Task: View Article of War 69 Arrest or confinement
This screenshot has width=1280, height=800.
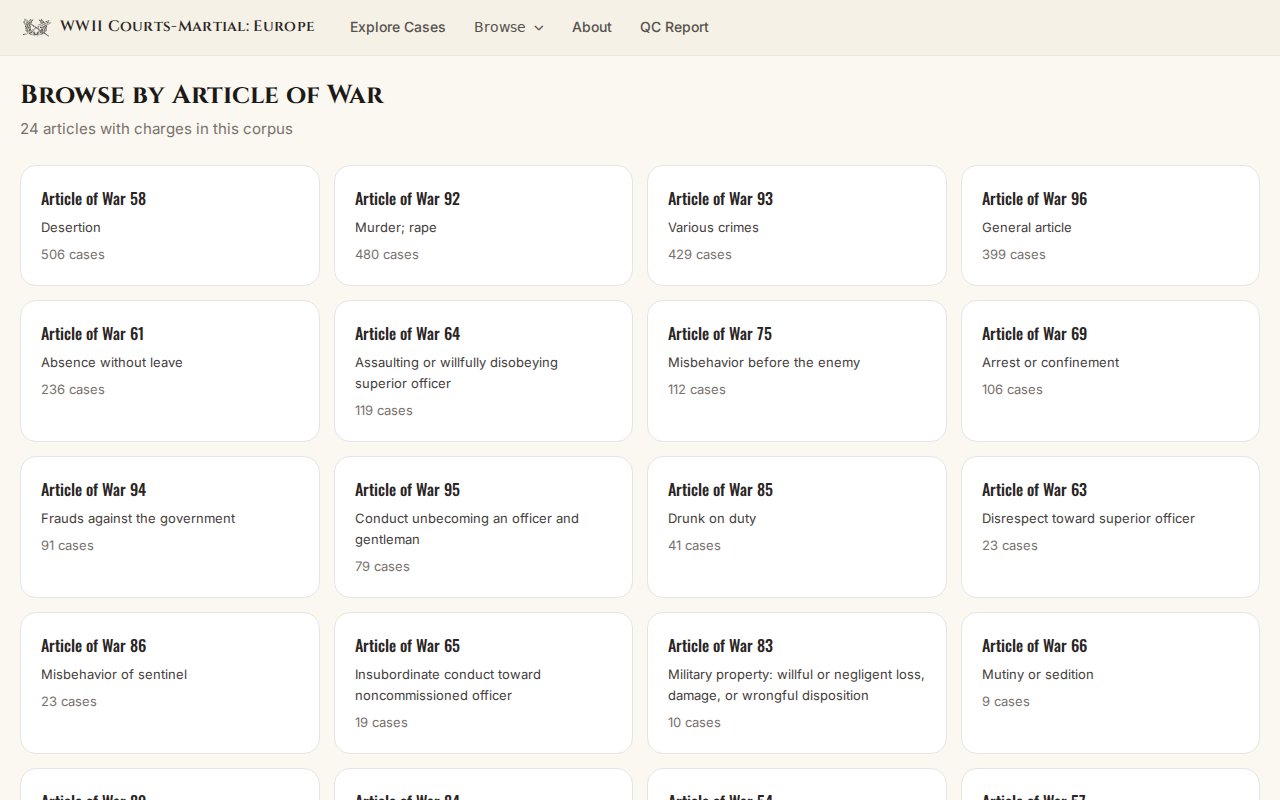Action: click(x=1110, y=371)
